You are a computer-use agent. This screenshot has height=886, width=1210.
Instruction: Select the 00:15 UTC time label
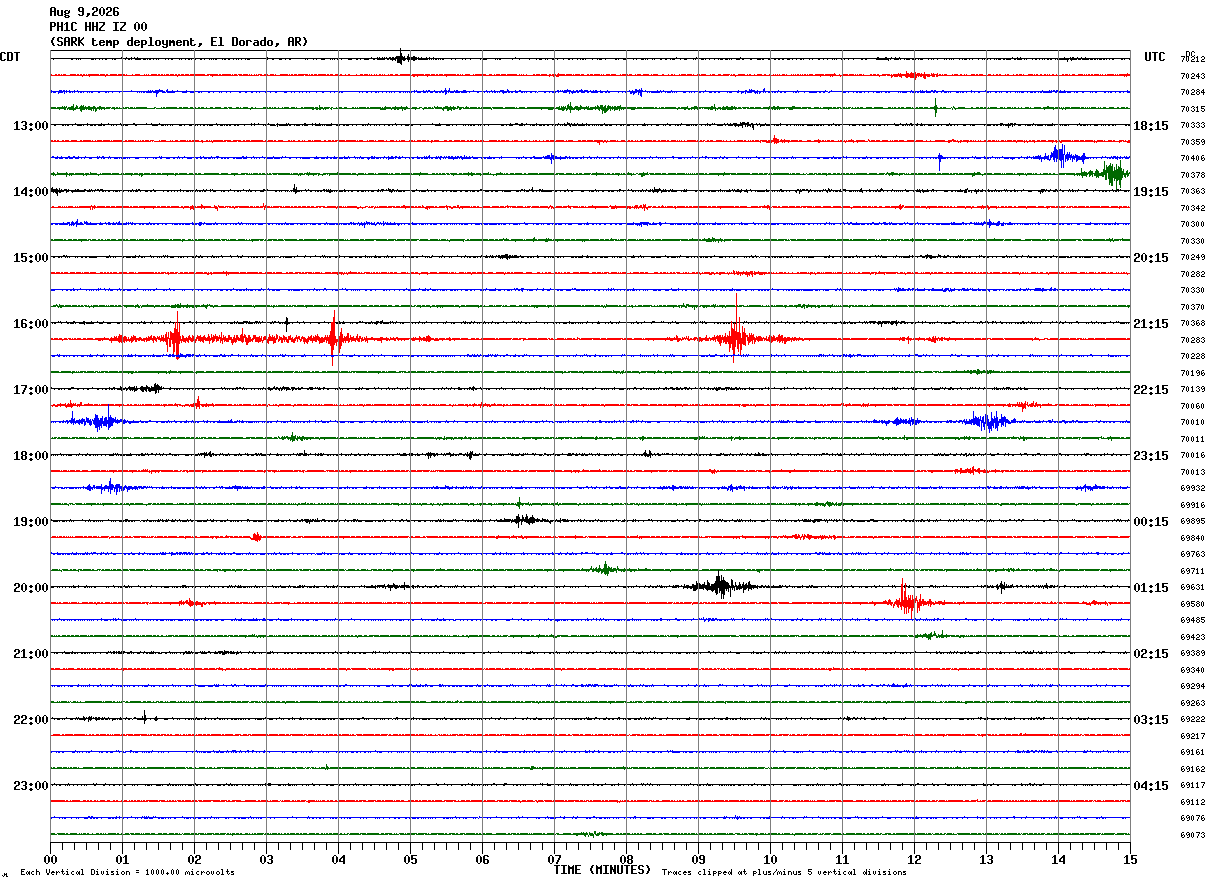pyautogui.click(x=1150, y=521)
